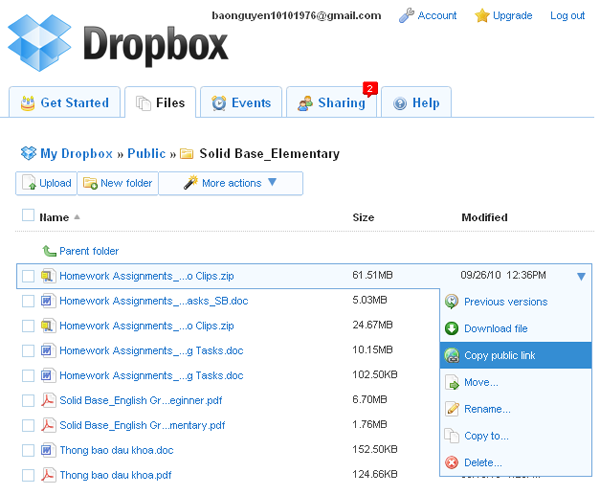Click the Get Started birthday cake icon
The height and width of the screenshot is (495, 600).
28,103
